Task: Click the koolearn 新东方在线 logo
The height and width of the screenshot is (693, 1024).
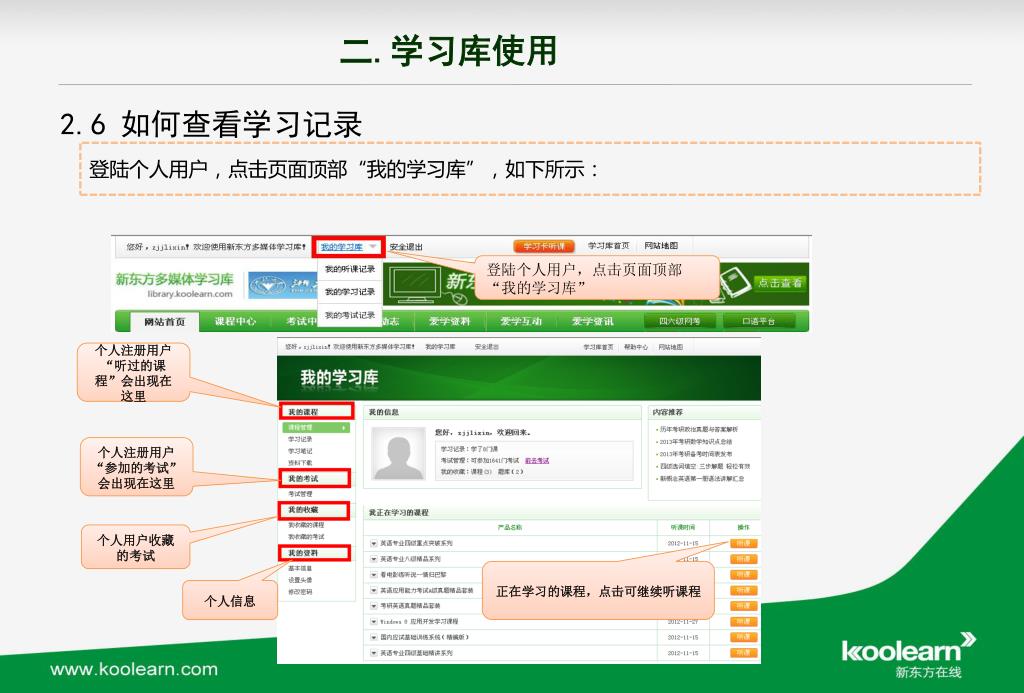Action: [908, 656]
